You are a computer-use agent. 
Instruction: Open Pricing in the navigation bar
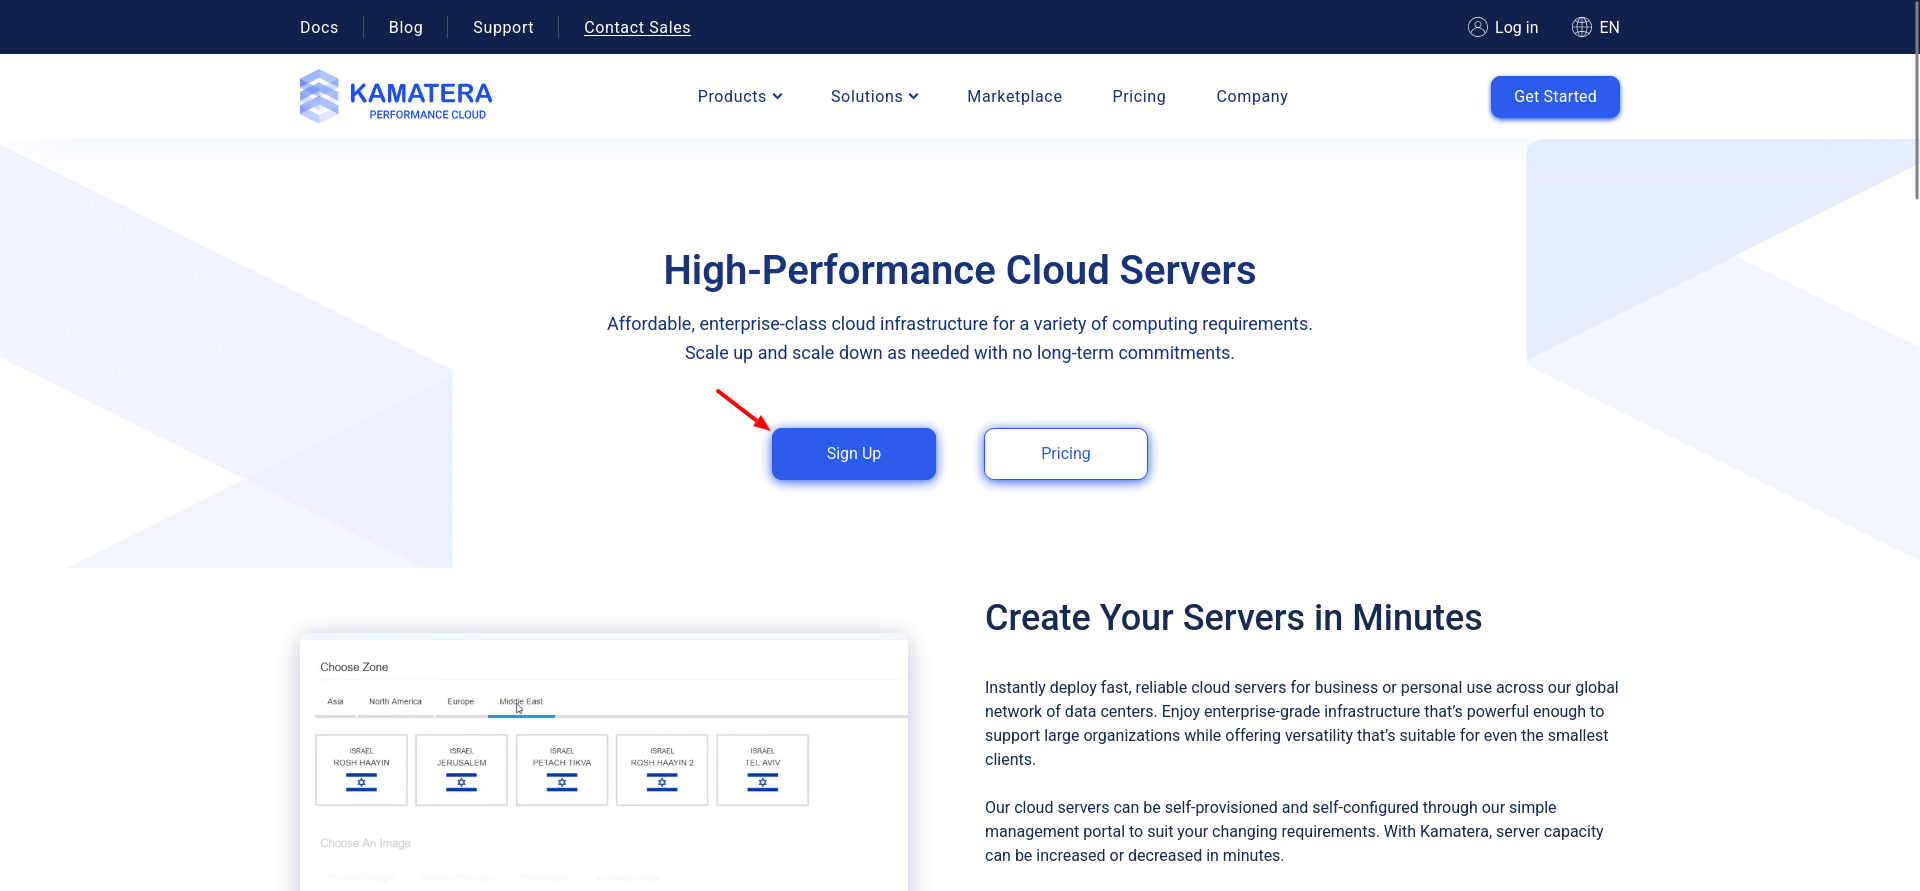(1139, 96)
